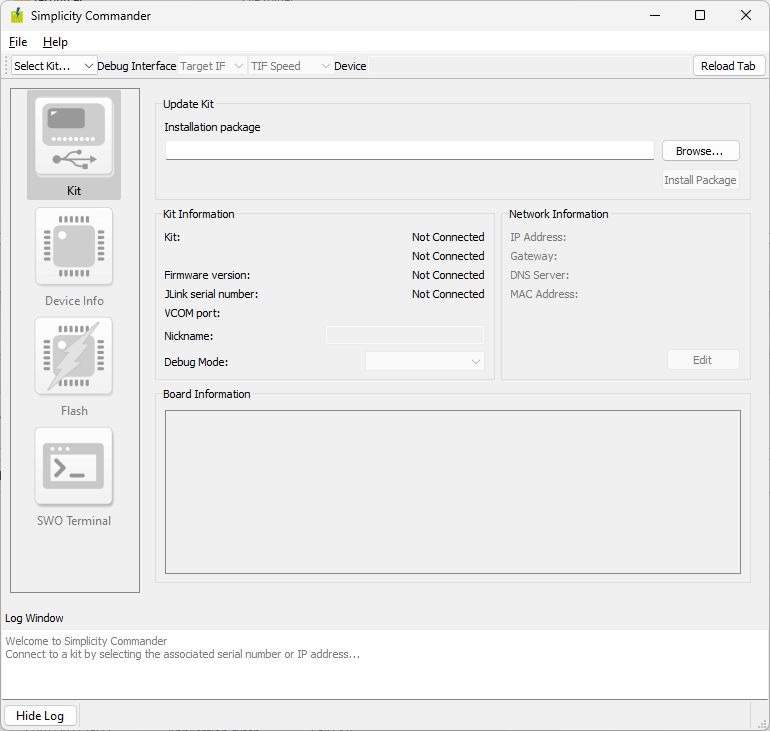Click the Browse button
This screenshot has height=731, width=770.
(x=700, y=151)
